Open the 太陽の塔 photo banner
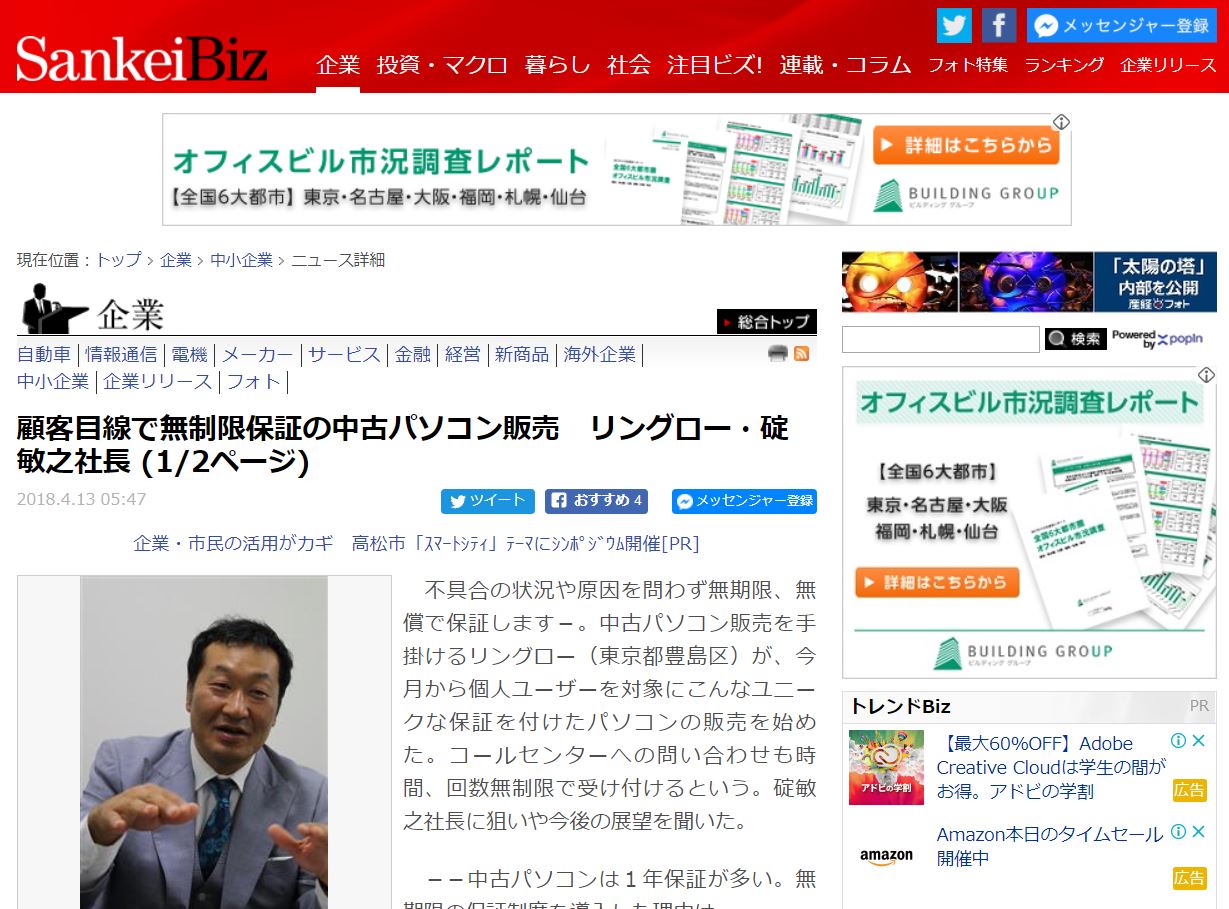Image resolution: width=1229 pixels, height=909 pixels. (1029, 283)
